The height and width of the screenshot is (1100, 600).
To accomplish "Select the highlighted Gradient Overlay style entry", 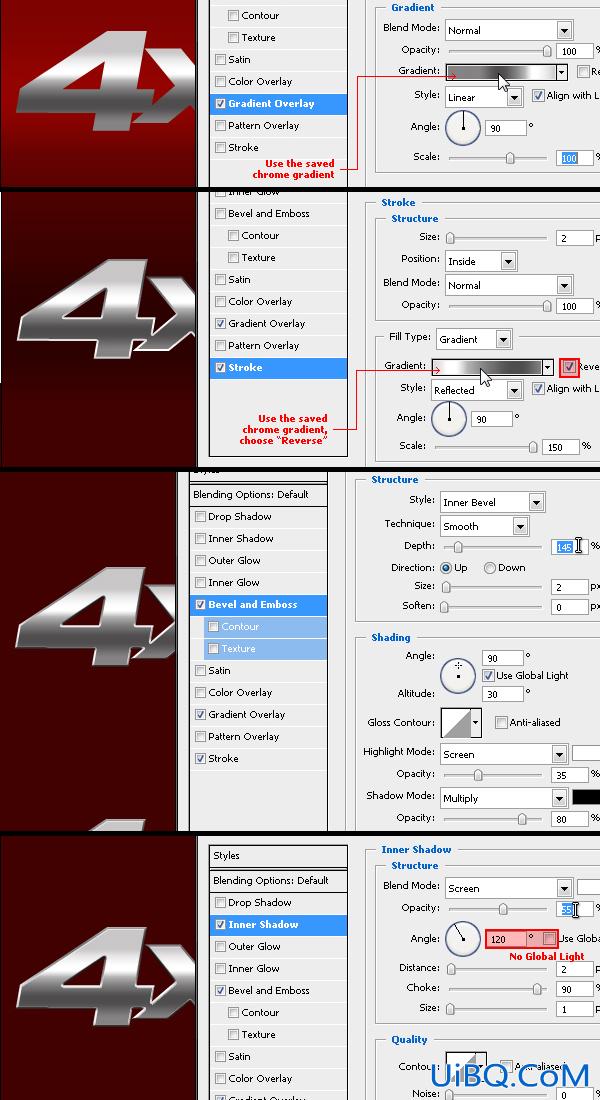I will tap(279, 104).
